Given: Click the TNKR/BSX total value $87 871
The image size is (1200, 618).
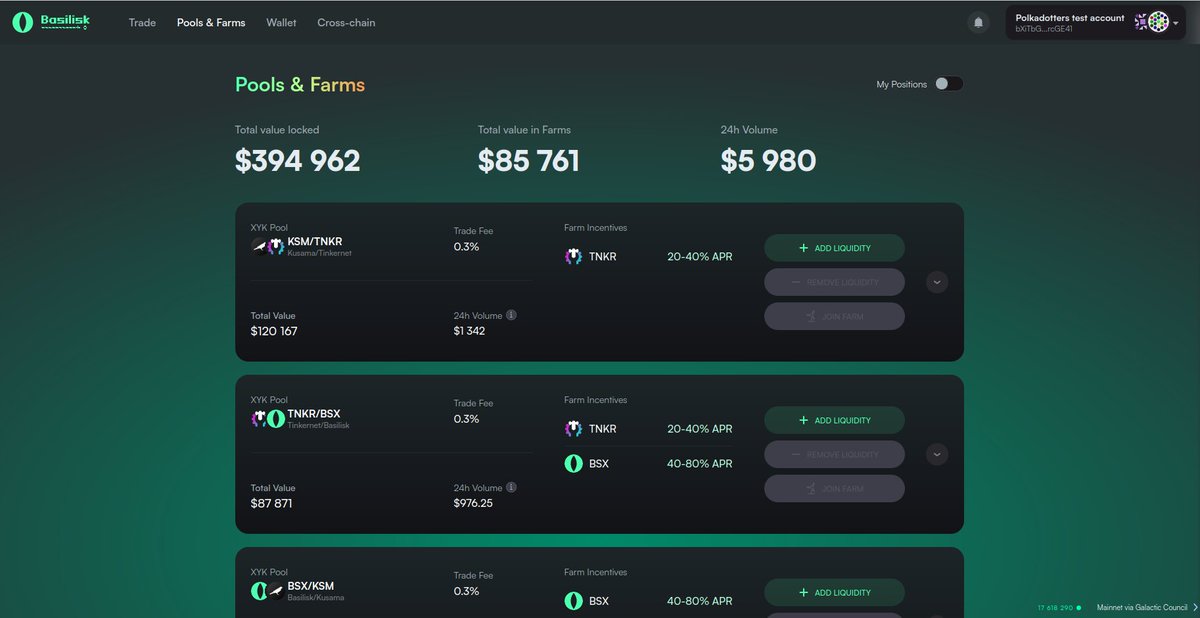Looking at the screenshot, I should 271,503.
